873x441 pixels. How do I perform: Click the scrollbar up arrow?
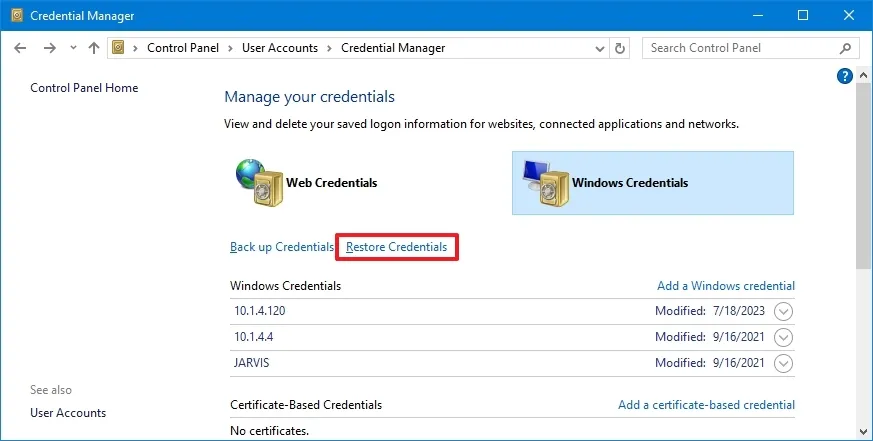[x=864, y=75]
